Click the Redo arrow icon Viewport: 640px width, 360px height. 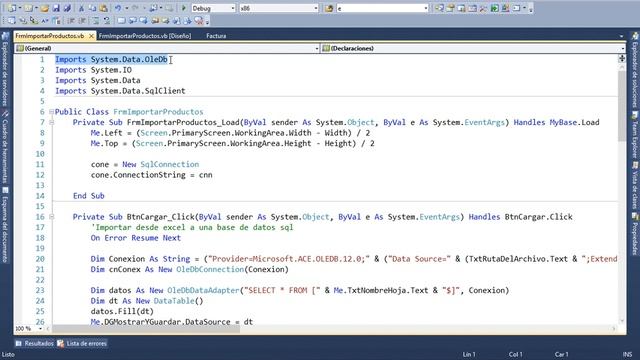coord(135,8)
